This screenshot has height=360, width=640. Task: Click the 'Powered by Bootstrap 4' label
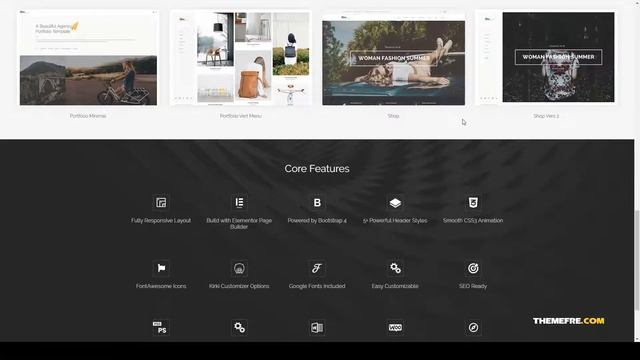tap(317, 220)
